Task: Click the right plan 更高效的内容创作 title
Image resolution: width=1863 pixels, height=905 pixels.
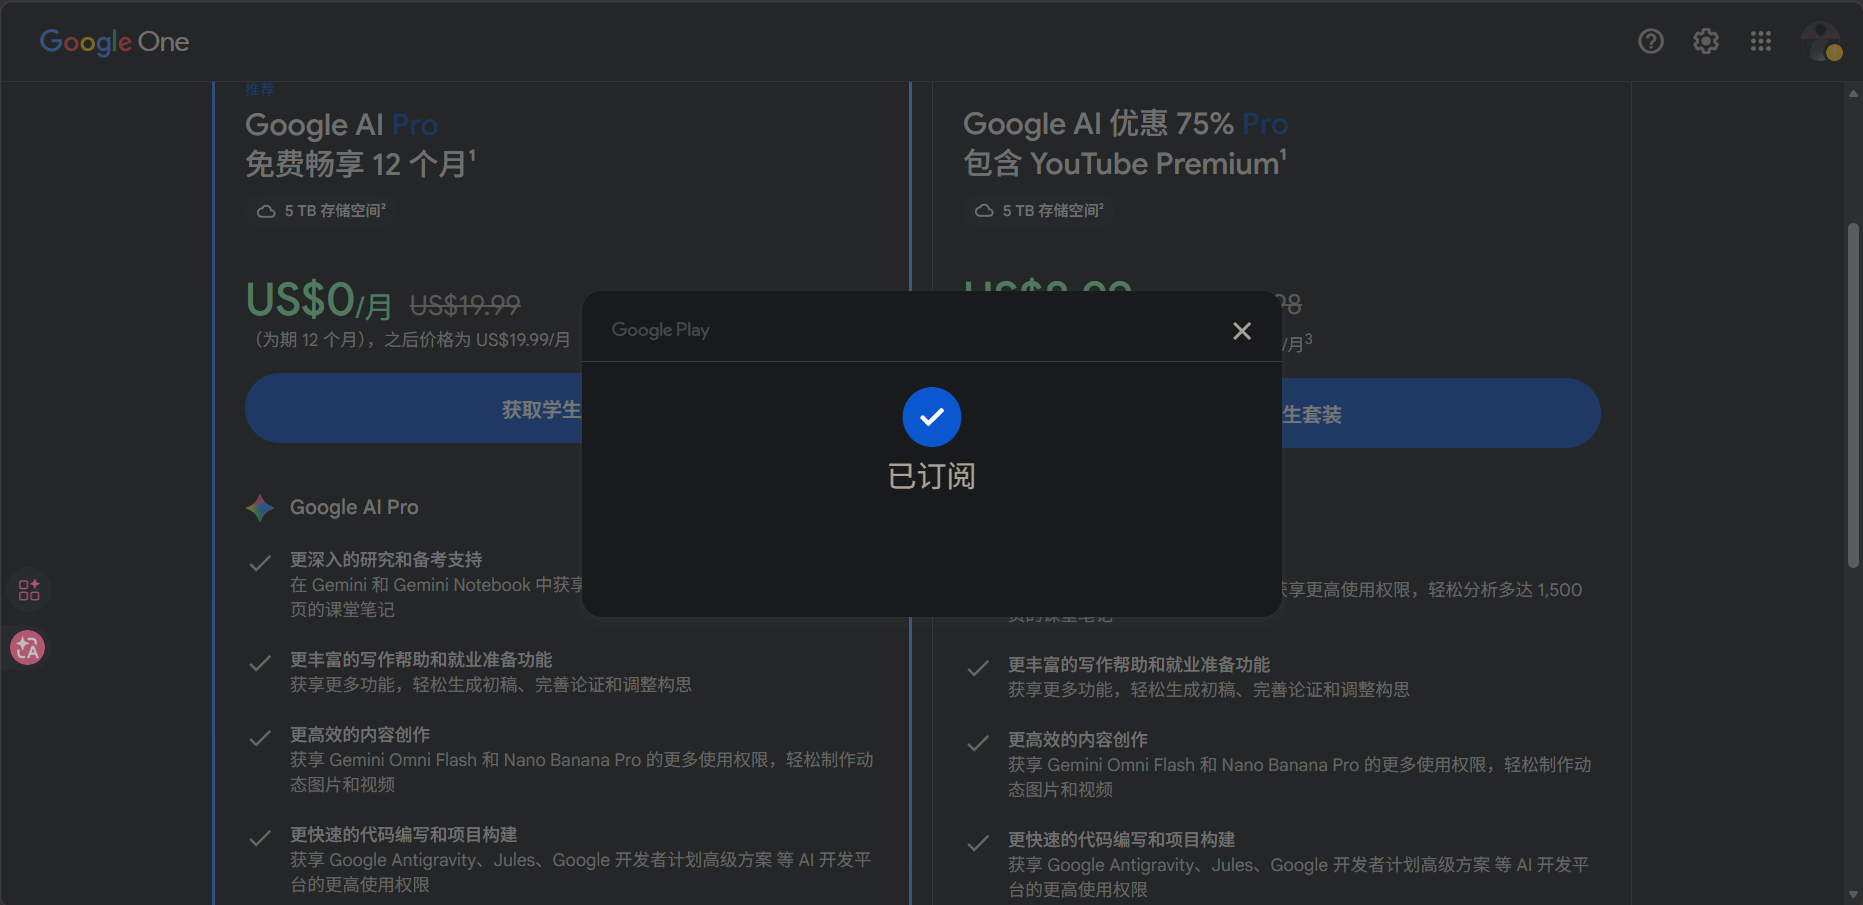Action: (x=1078, y=740)
